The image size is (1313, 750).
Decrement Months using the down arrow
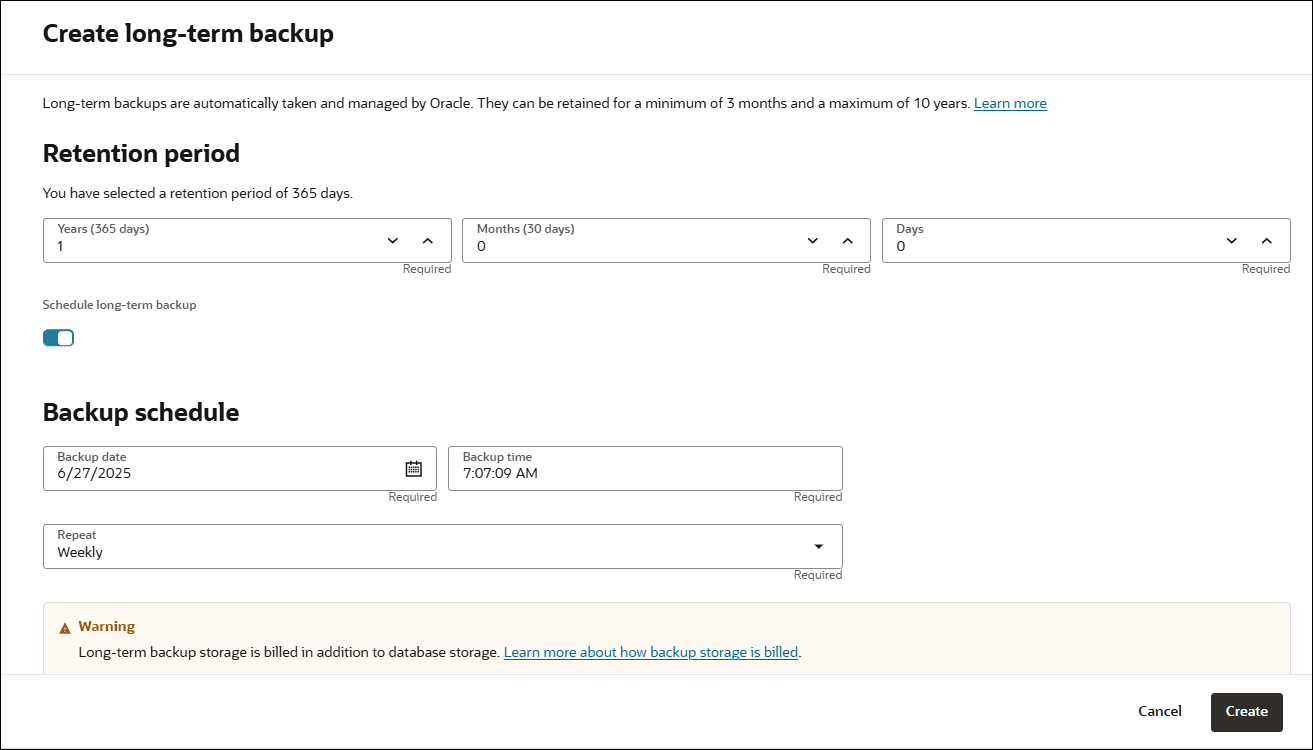pos(811,240)
